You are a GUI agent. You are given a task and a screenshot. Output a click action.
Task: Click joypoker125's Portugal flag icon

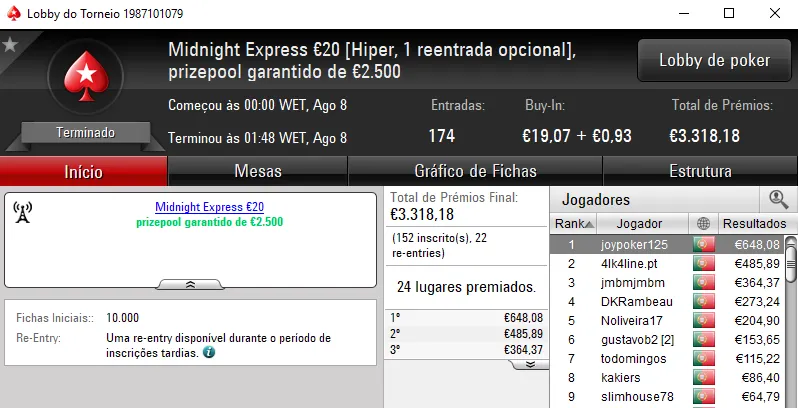pyautogui.click(x=703, y=244)
